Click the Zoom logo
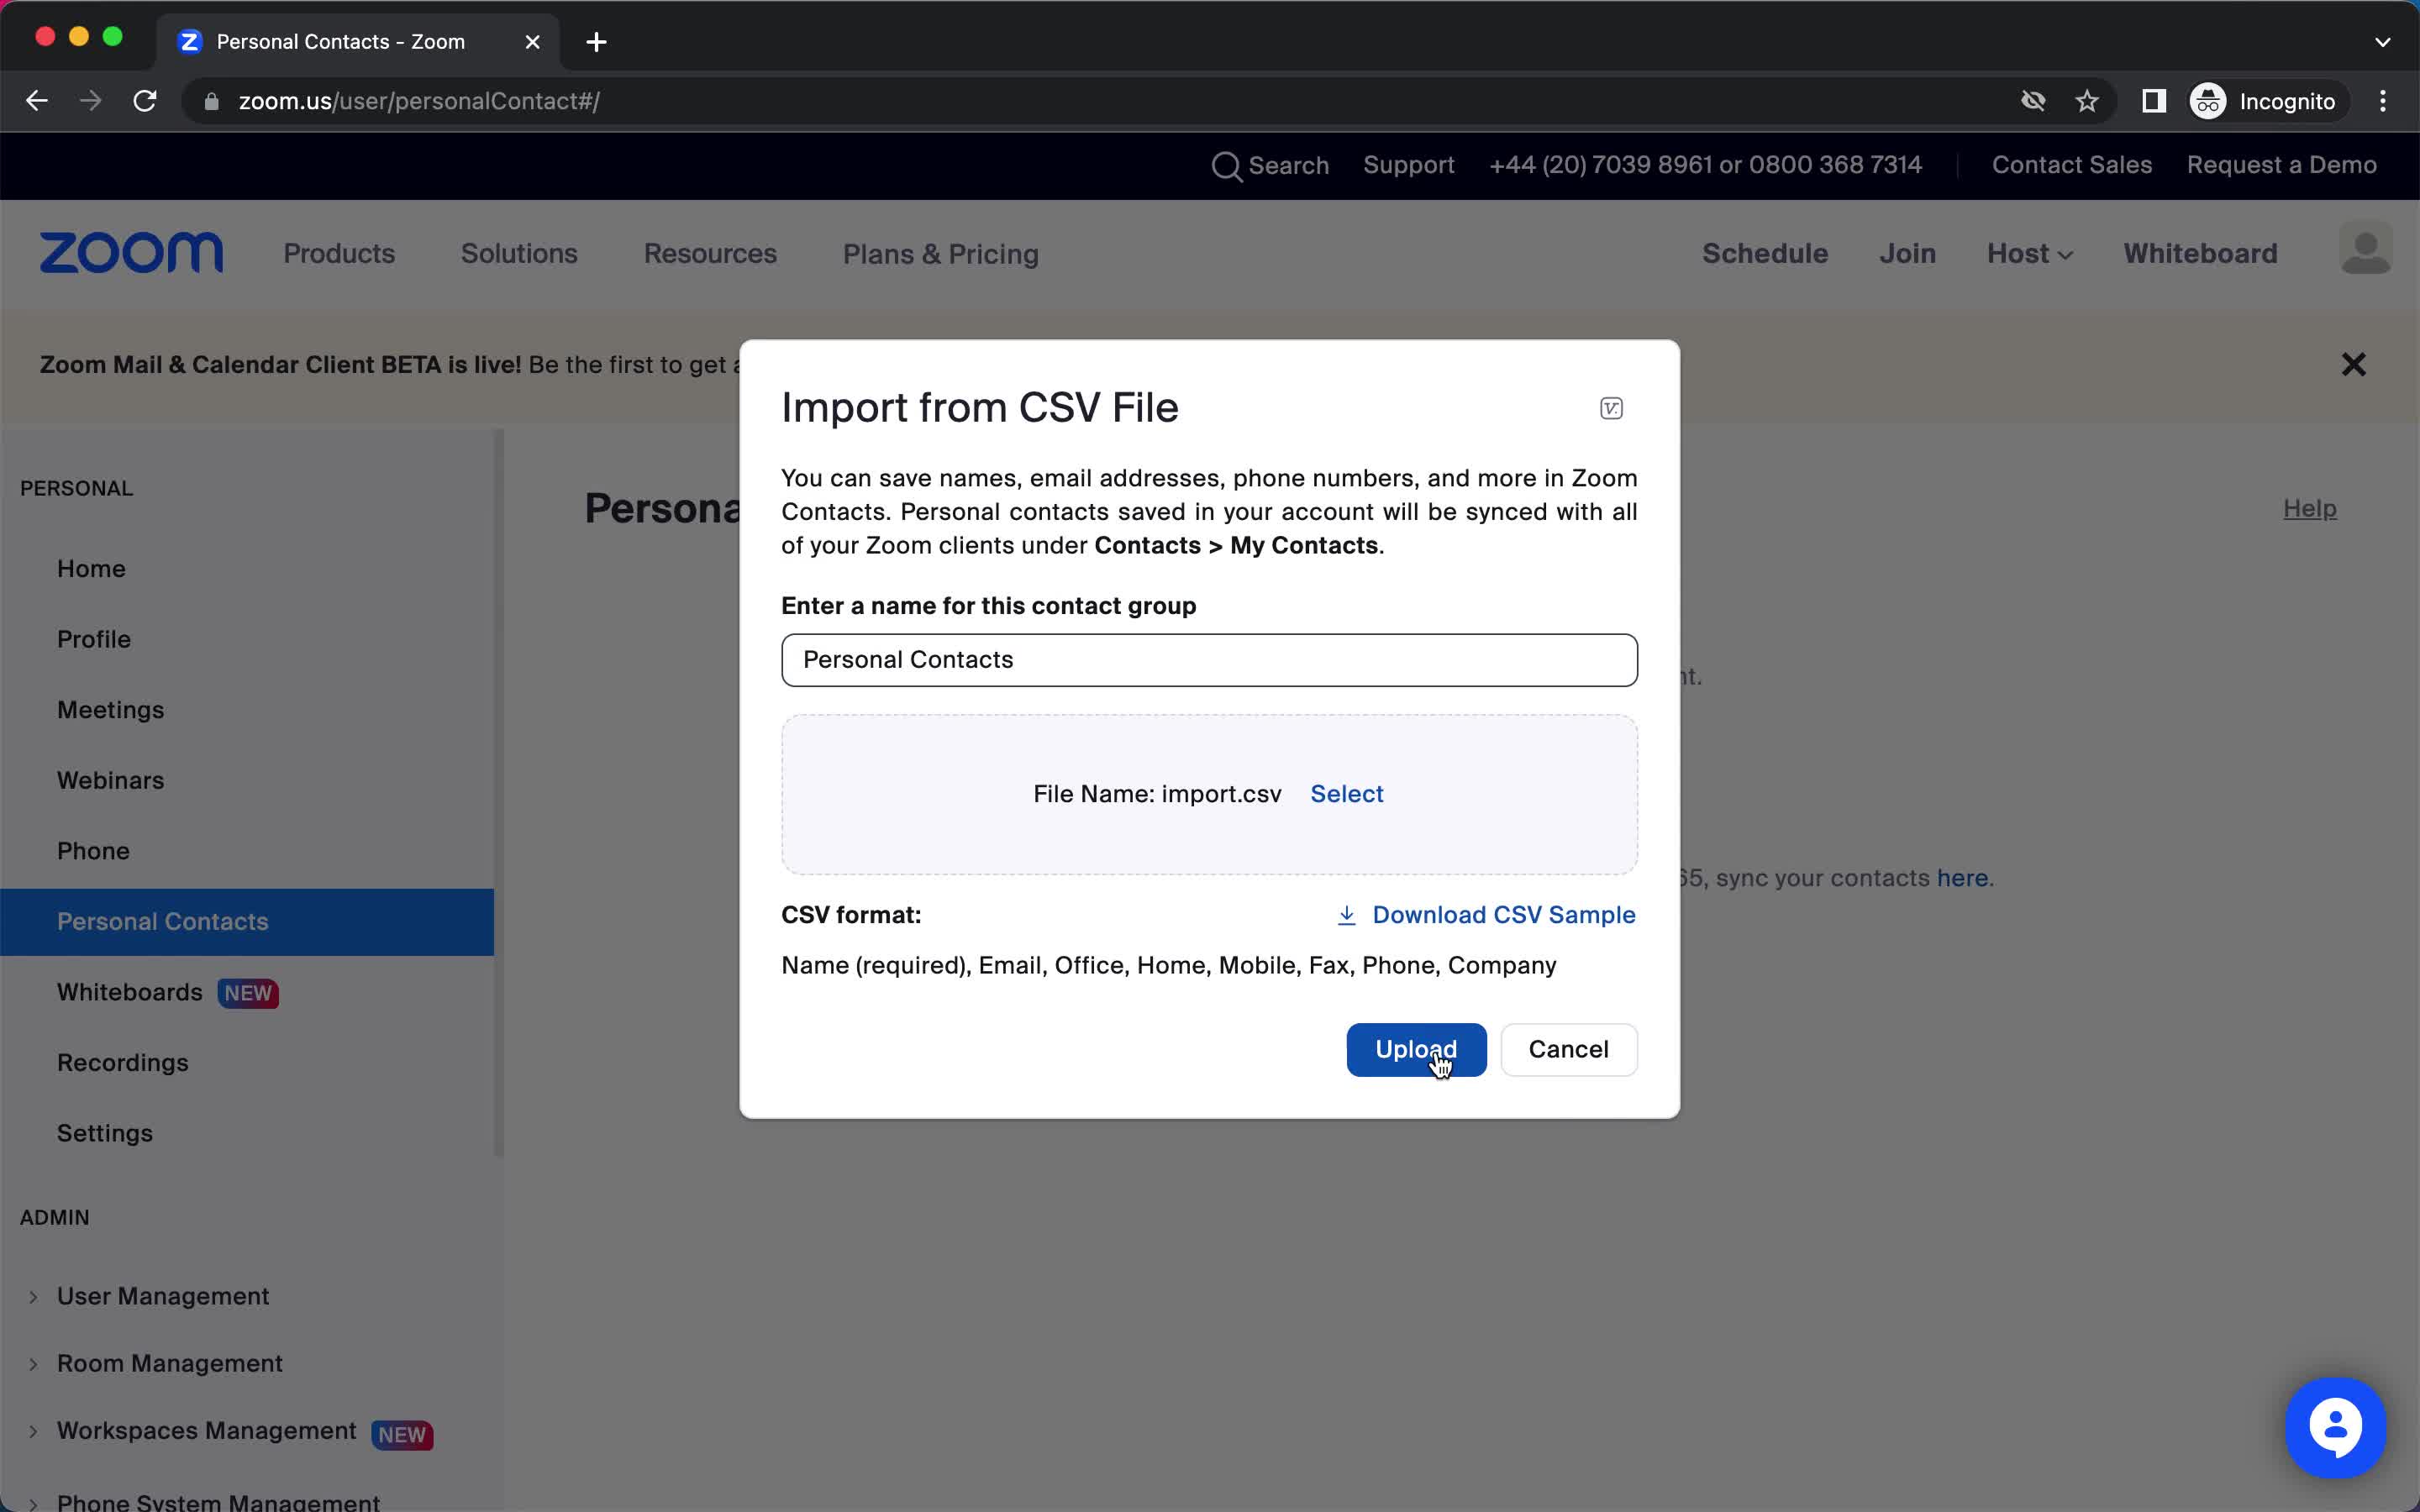 point(131,253)
